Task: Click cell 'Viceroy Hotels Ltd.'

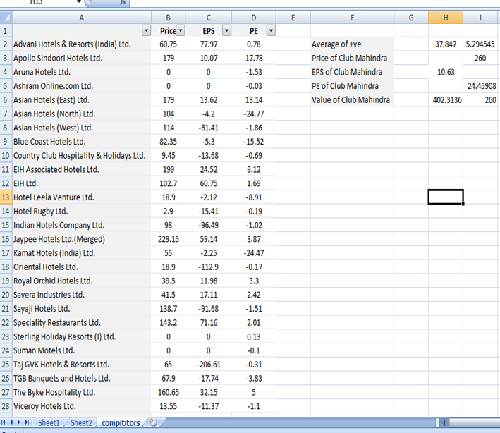Action: click(x=82, y=406)
